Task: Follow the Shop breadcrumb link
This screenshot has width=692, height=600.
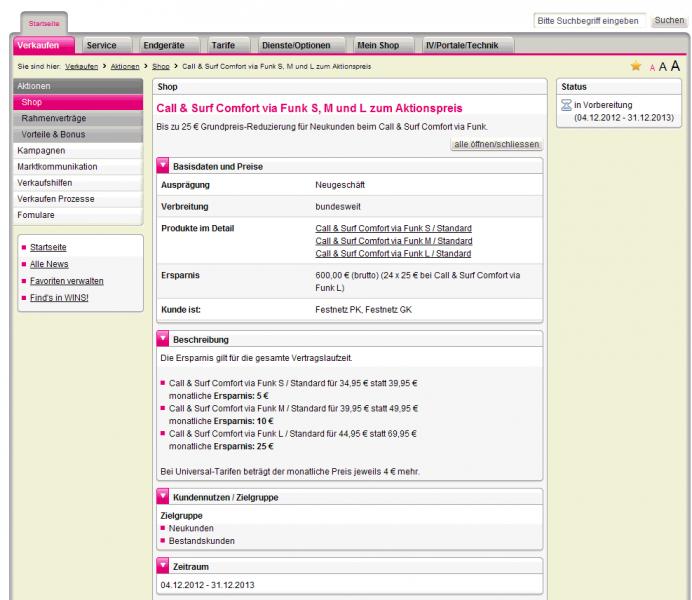Action: [x=161, y=67]
